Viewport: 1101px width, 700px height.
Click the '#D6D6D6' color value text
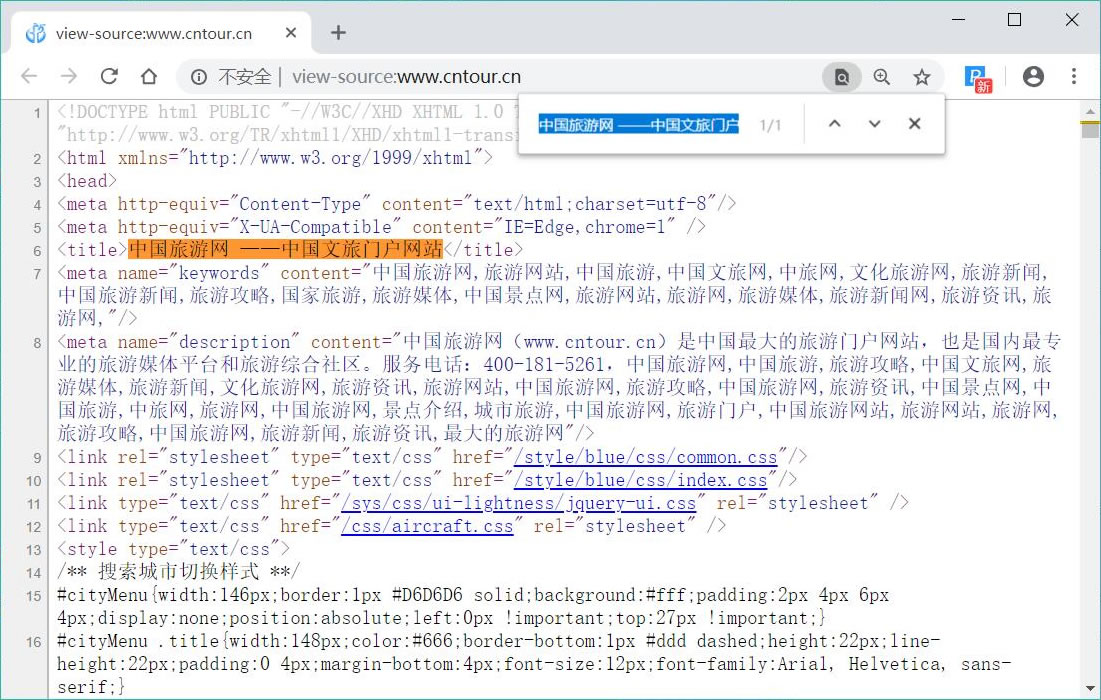click(427, 595)
